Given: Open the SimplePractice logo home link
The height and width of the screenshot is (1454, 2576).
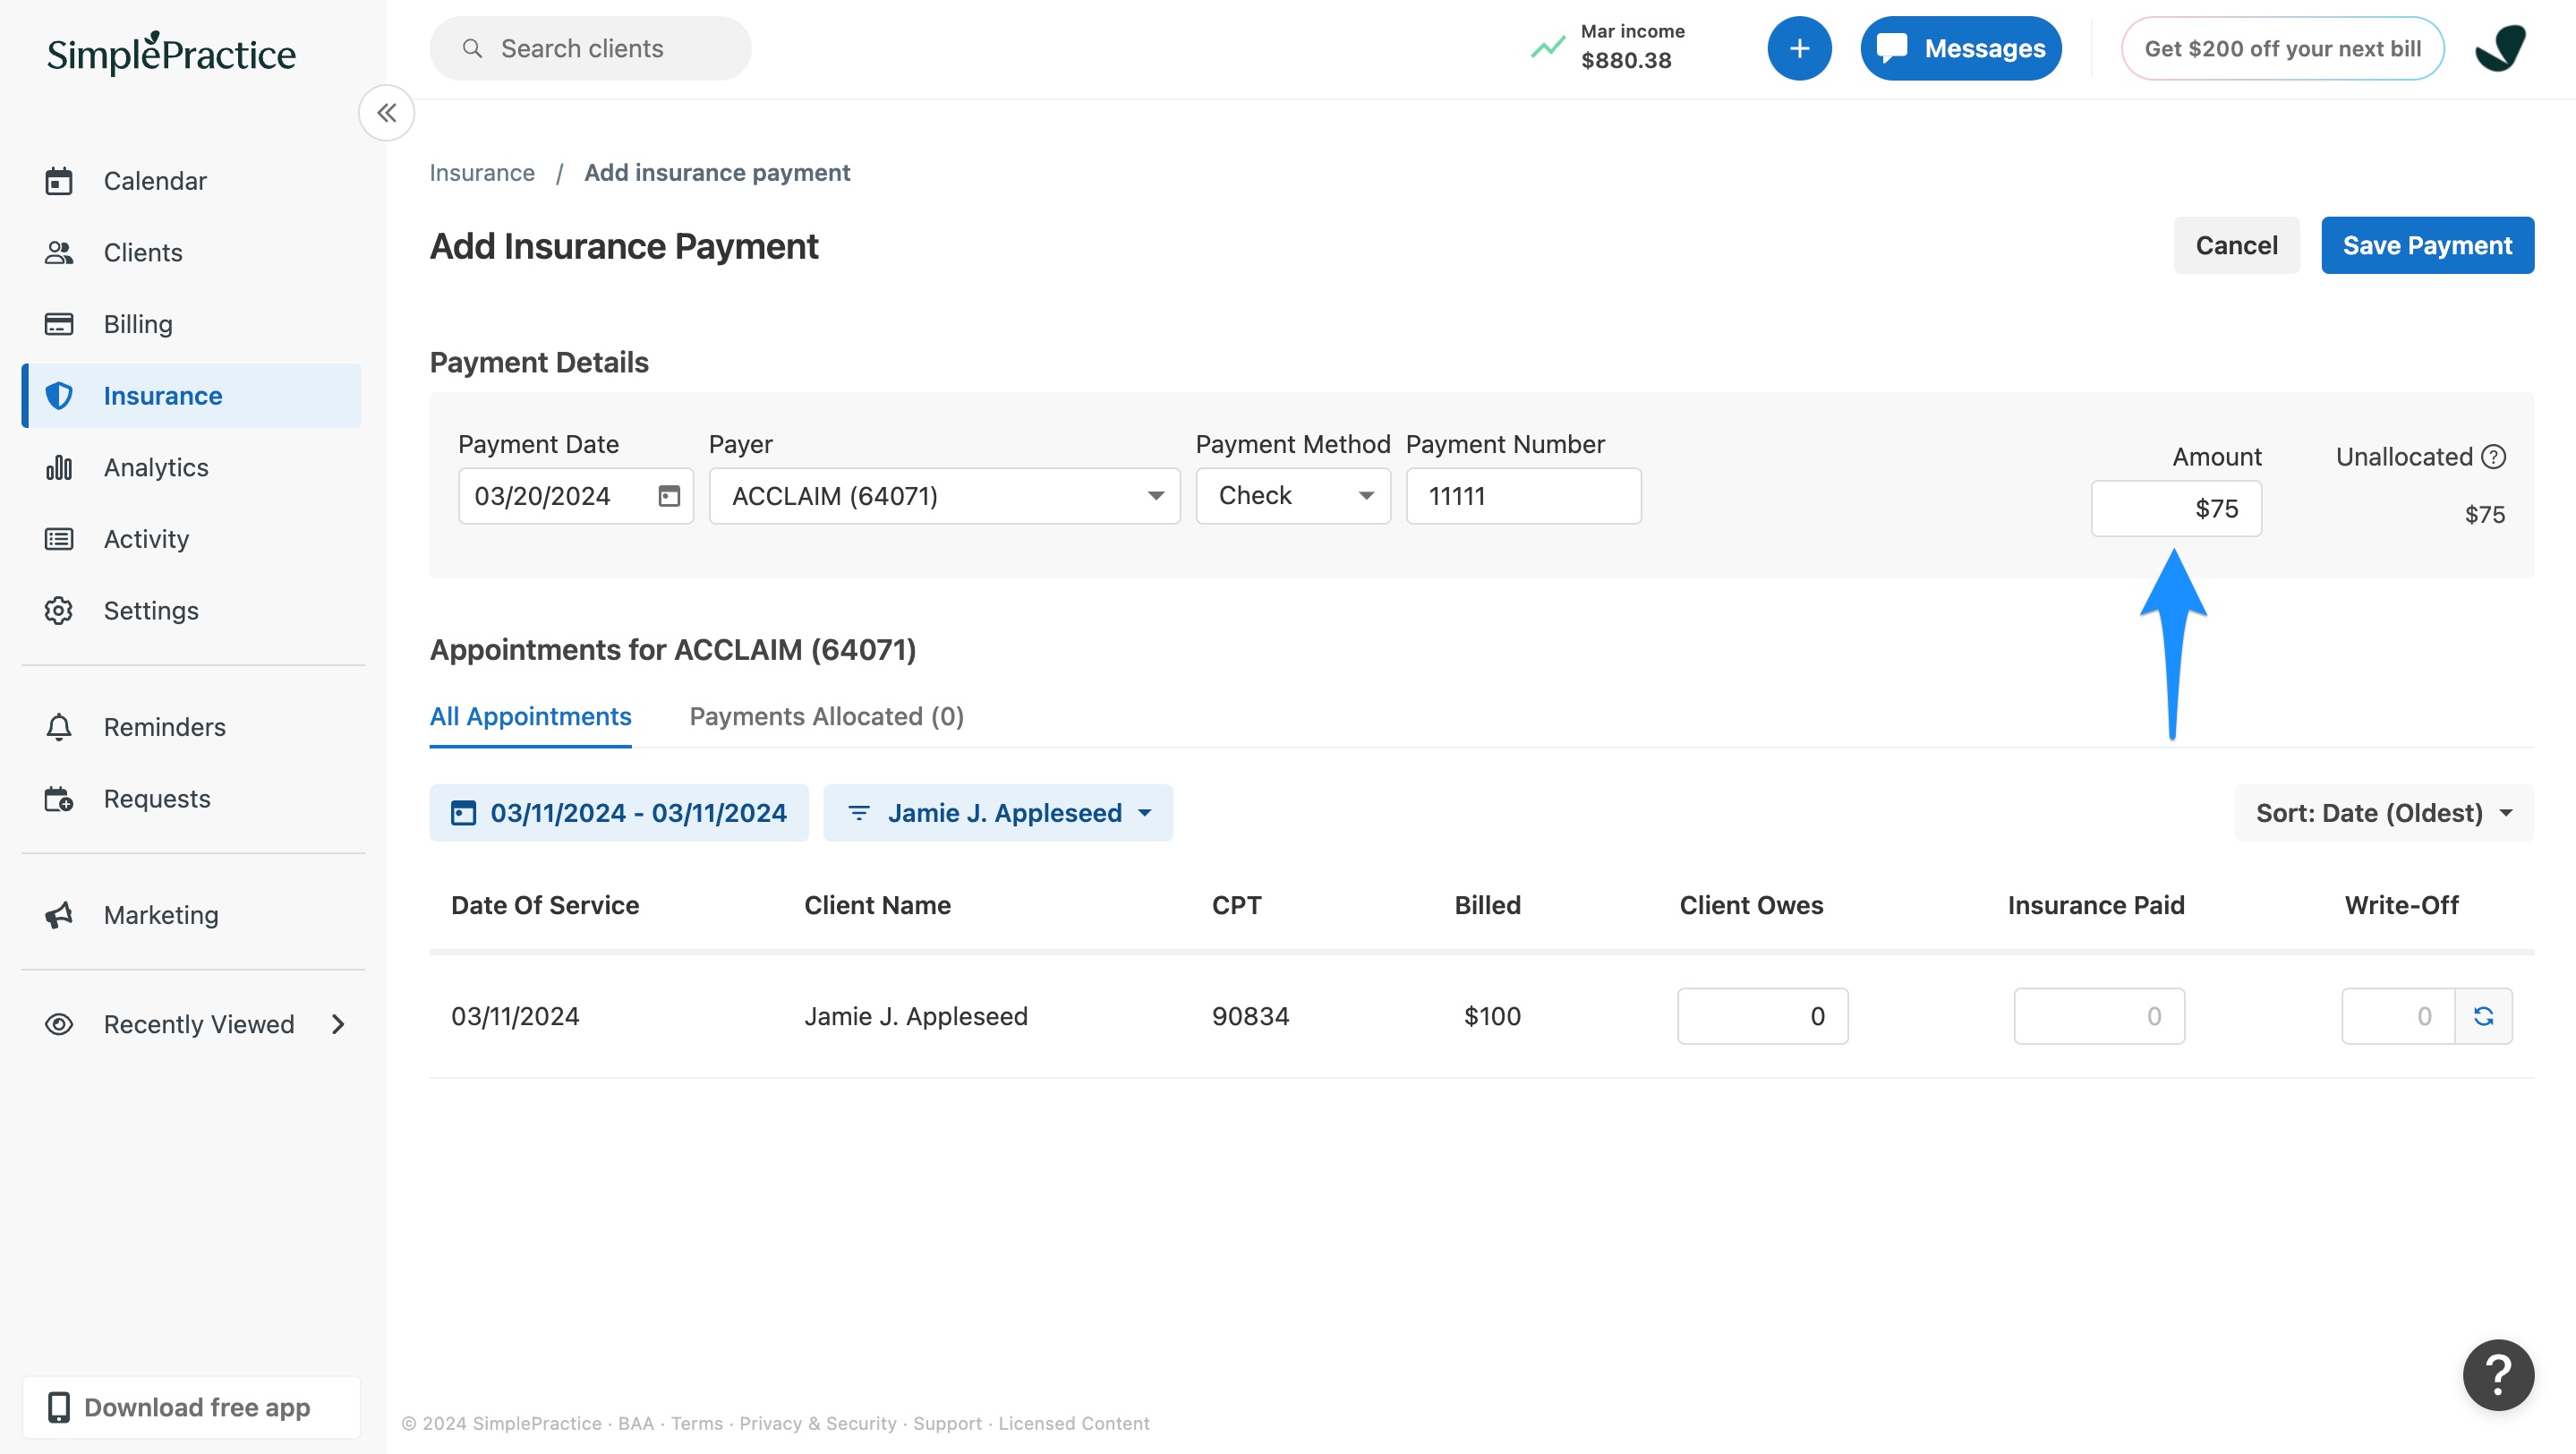Looking at the screenshot, I should 171,53.
